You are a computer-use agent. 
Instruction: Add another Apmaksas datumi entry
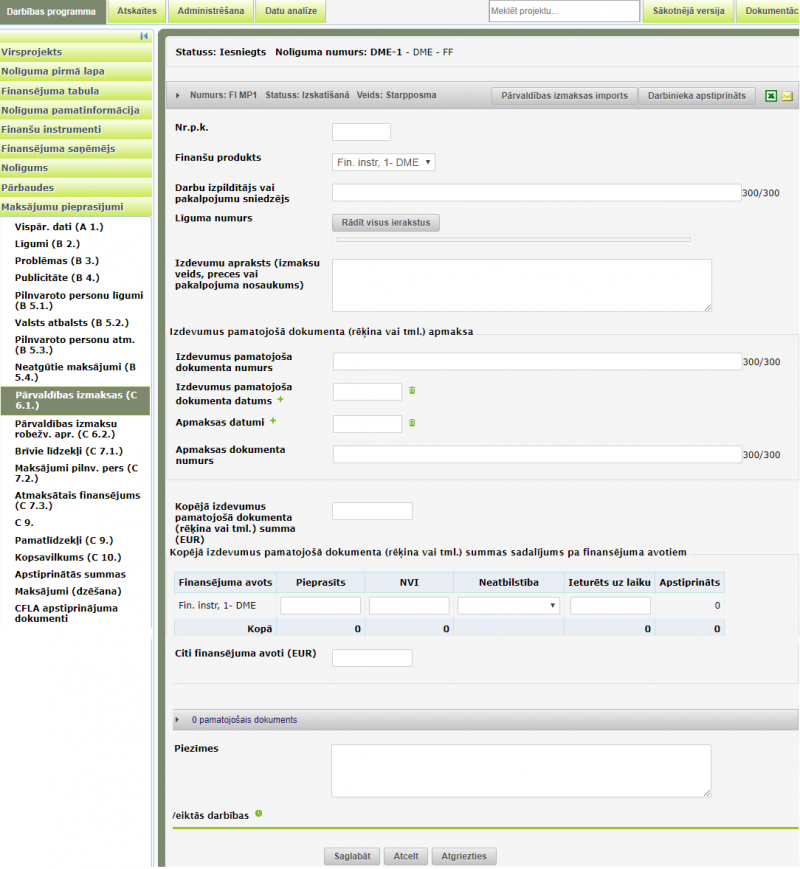coord(273,422)
